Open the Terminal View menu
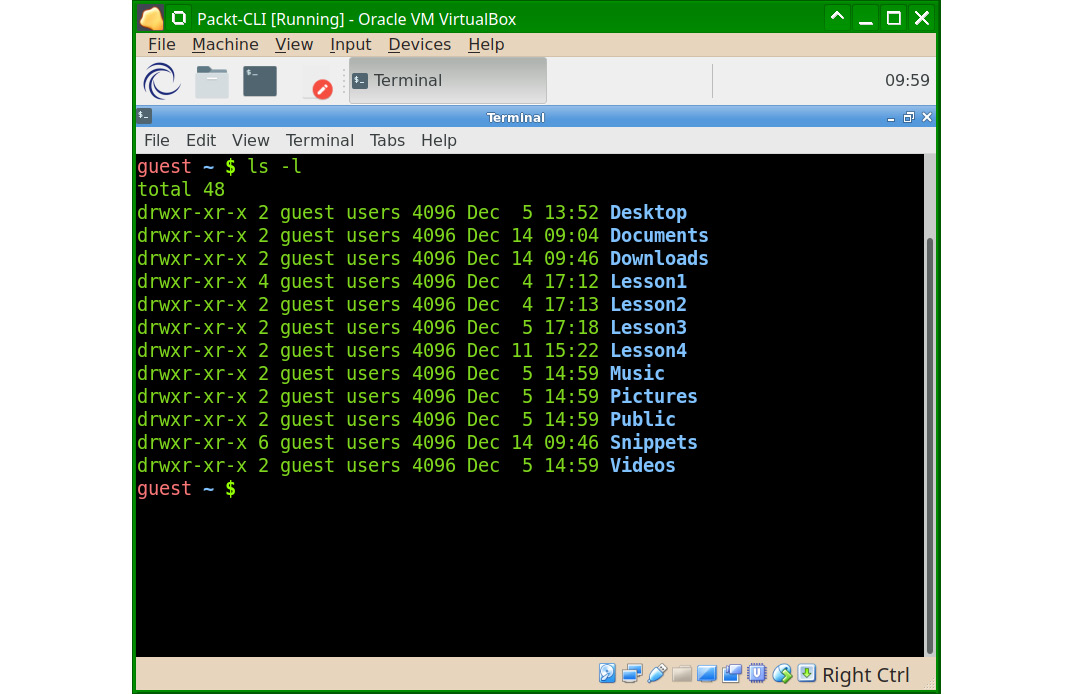Image resolution: width=1073 pixels, height=694 pixels. pos(250,140)
